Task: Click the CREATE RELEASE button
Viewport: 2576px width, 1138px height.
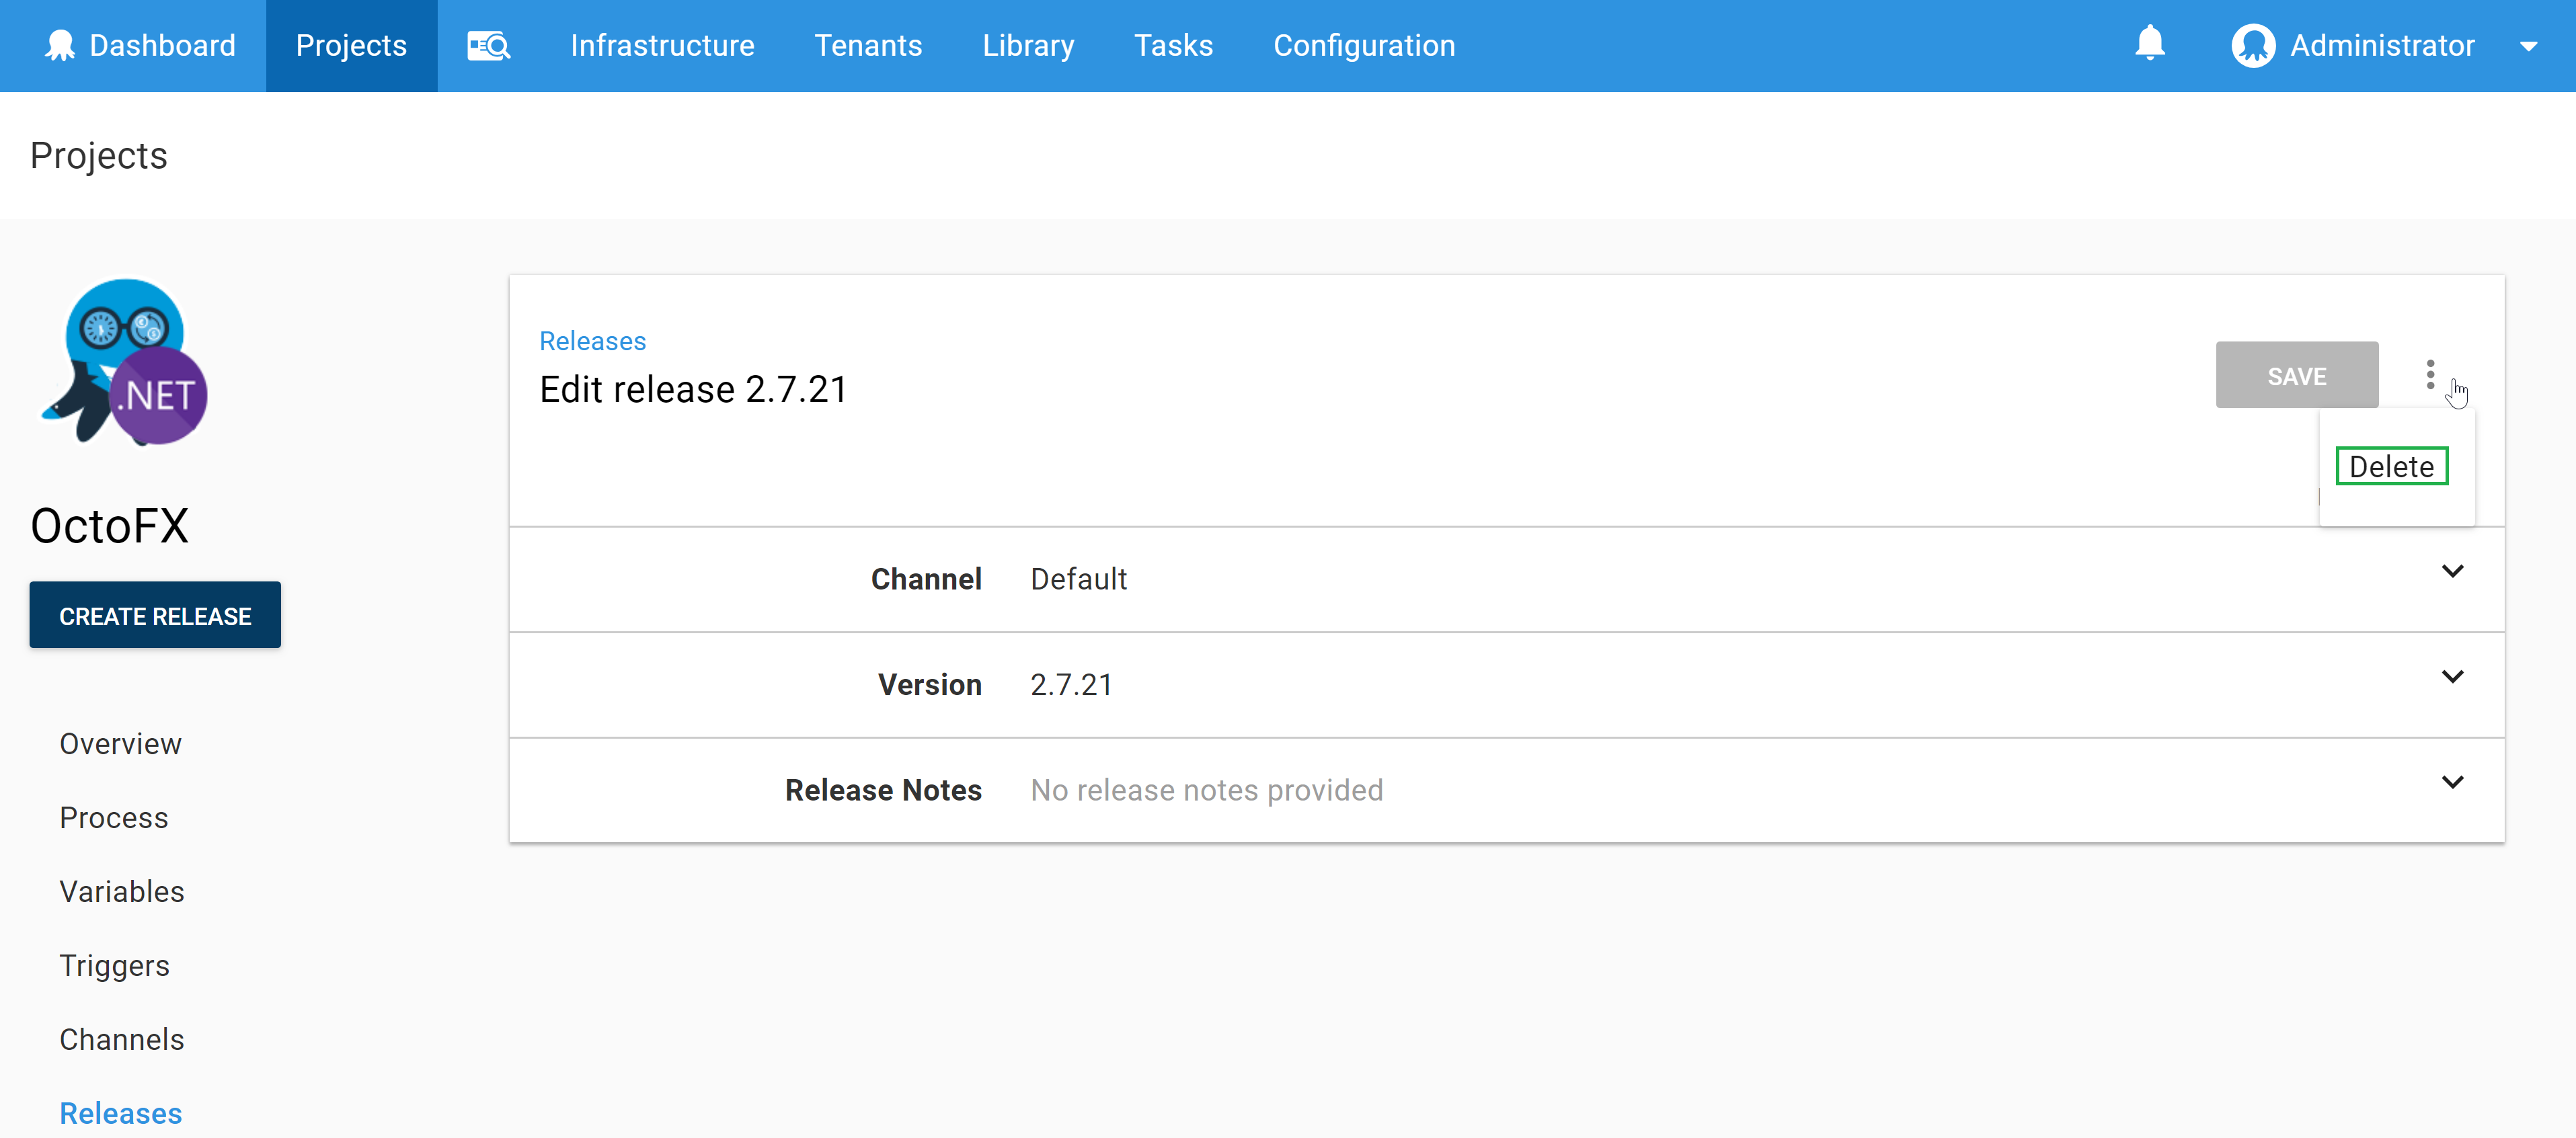Action: [x=155, y=616]
